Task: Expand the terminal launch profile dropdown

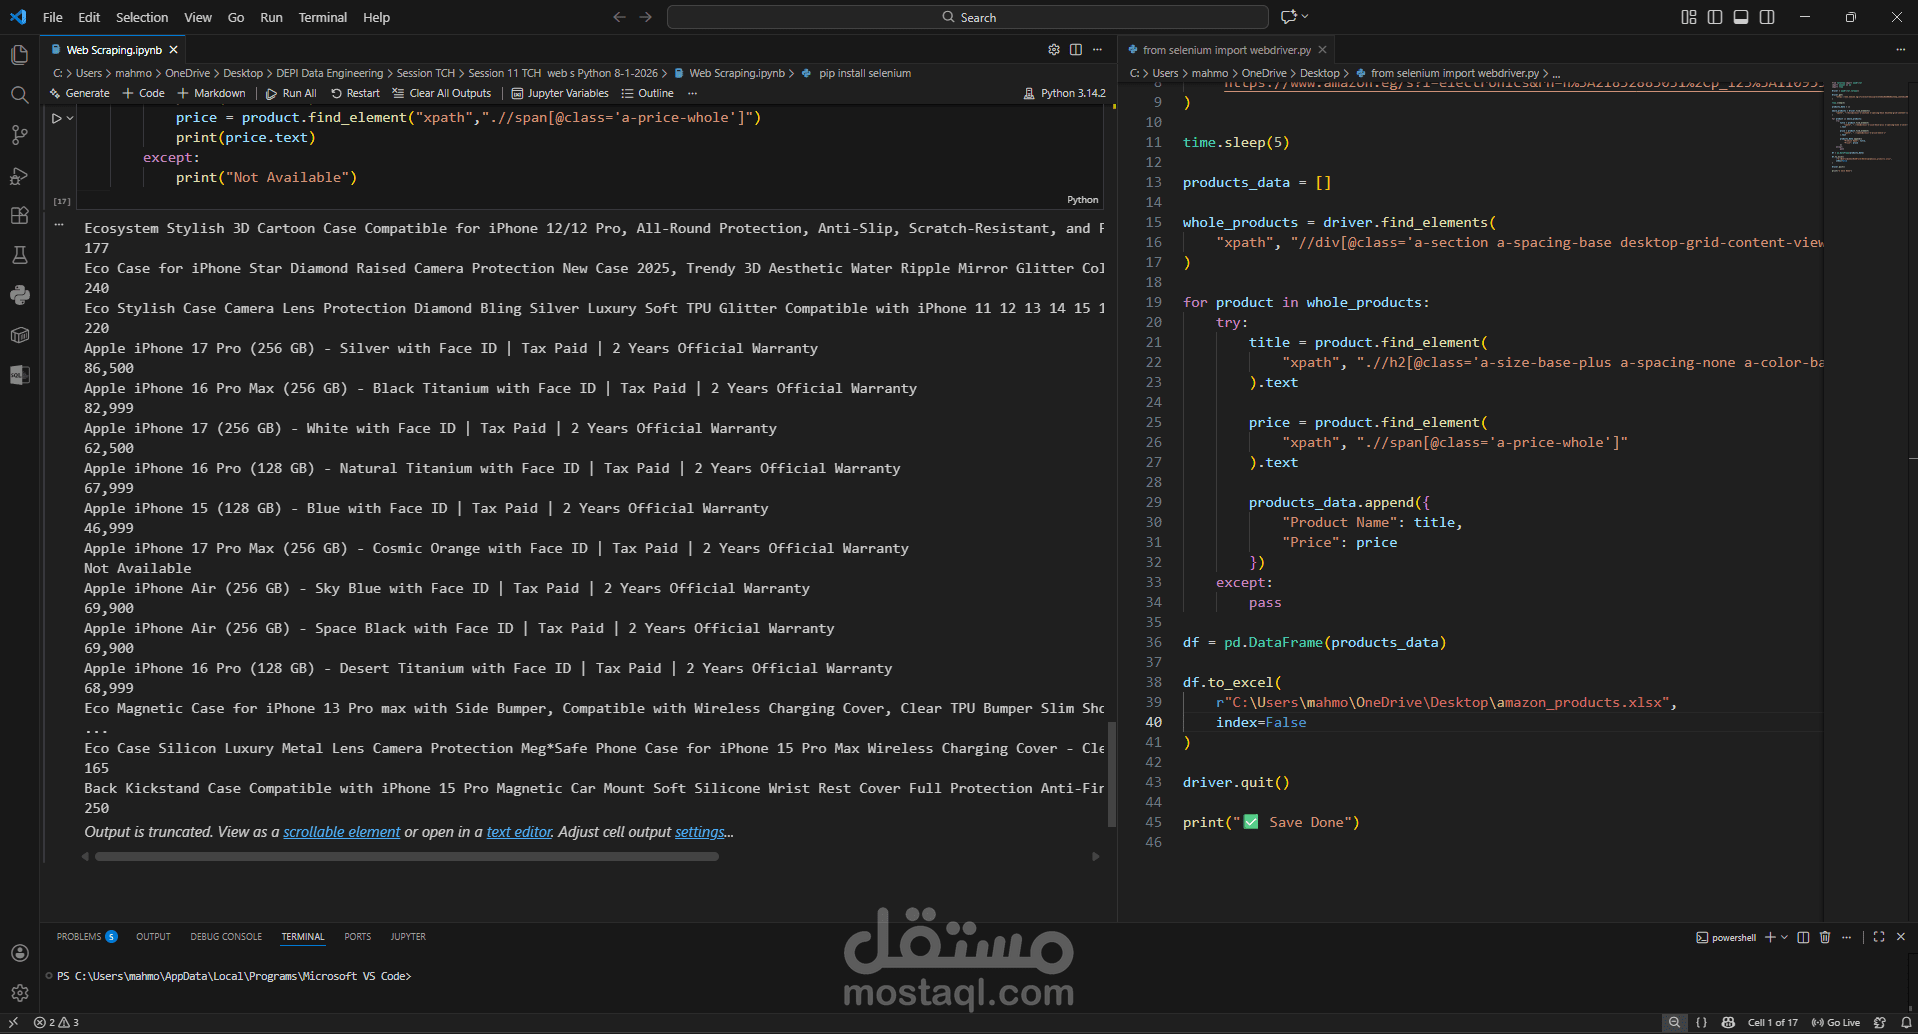Action: point(1784,937)
